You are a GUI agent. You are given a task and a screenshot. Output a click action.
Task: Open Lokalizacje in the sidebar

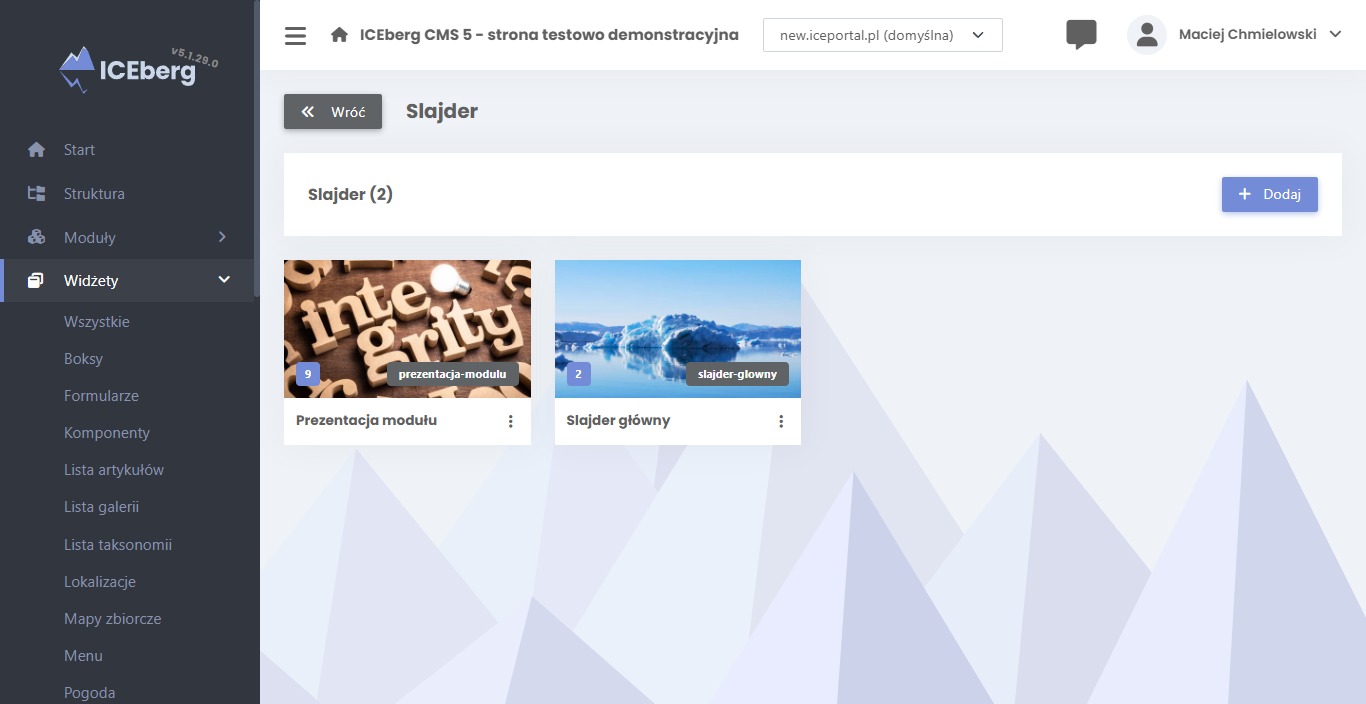(100, 582)
